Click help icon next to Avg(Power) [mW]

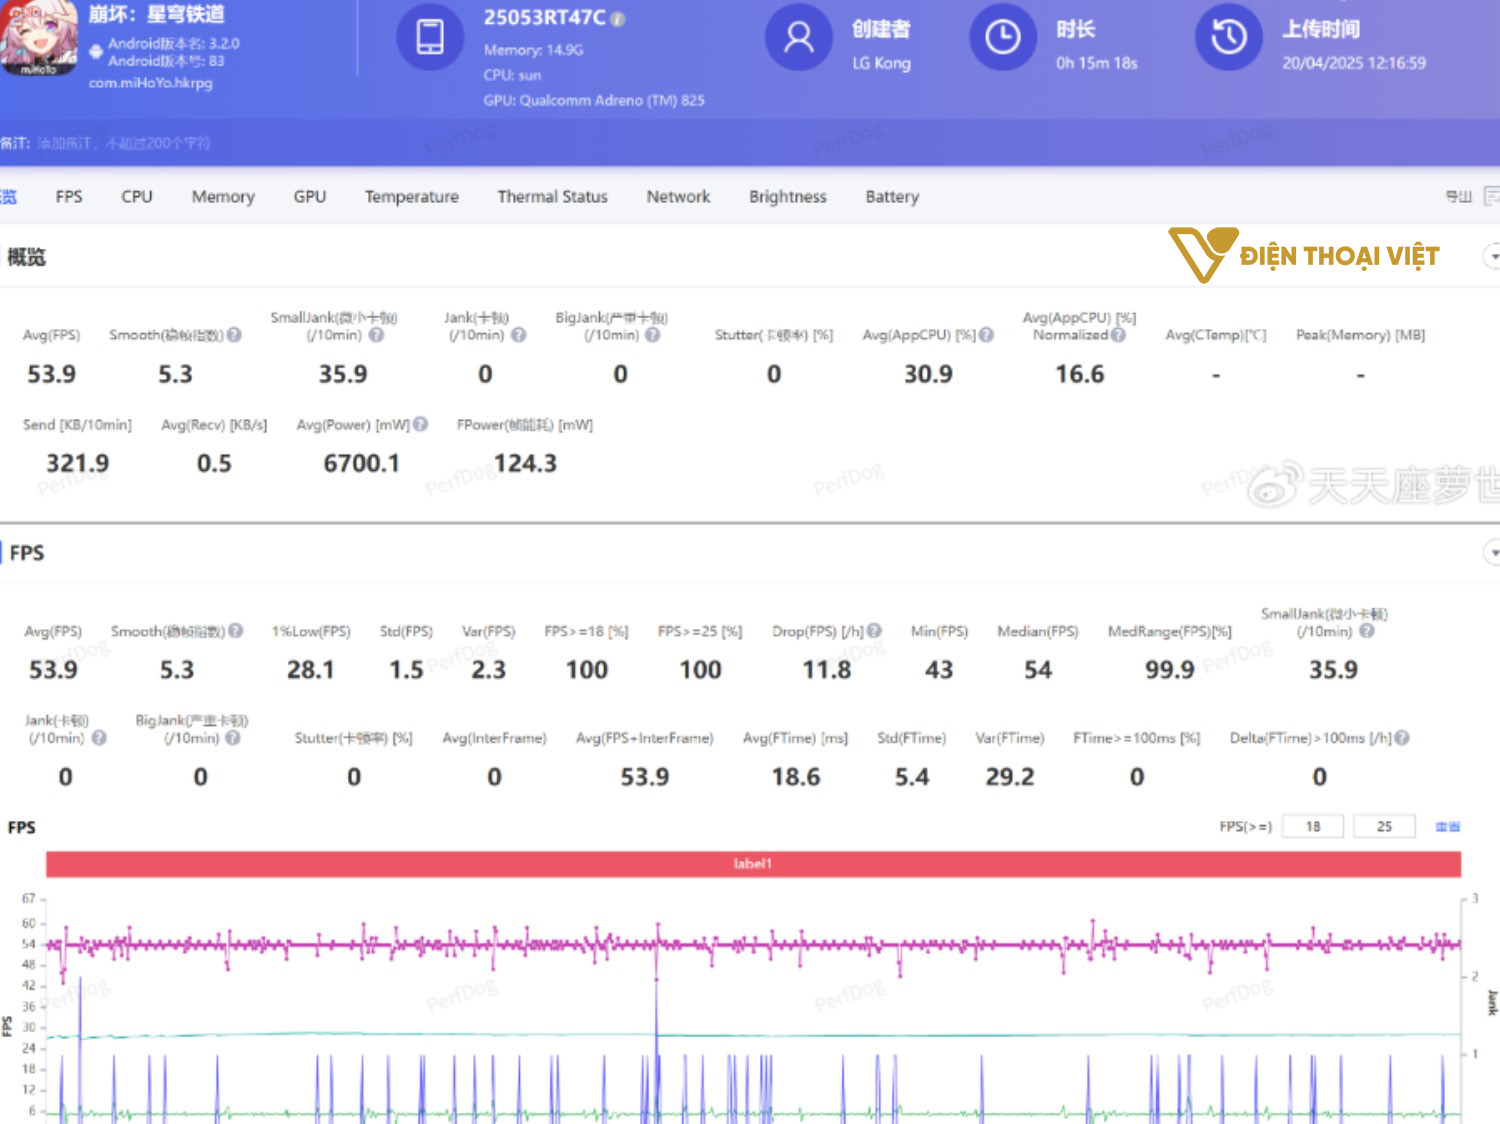421,424
